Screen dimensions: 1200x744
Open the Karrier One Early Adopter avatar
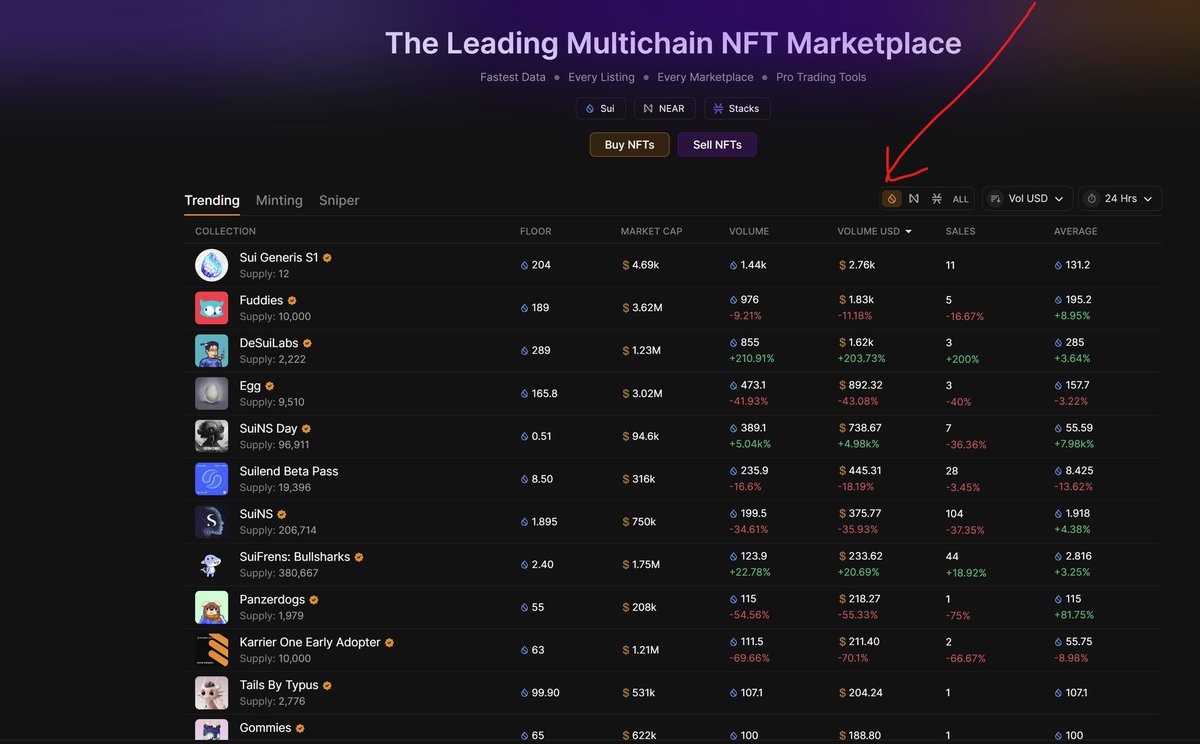pyautogui.click(x=211, y=650)
